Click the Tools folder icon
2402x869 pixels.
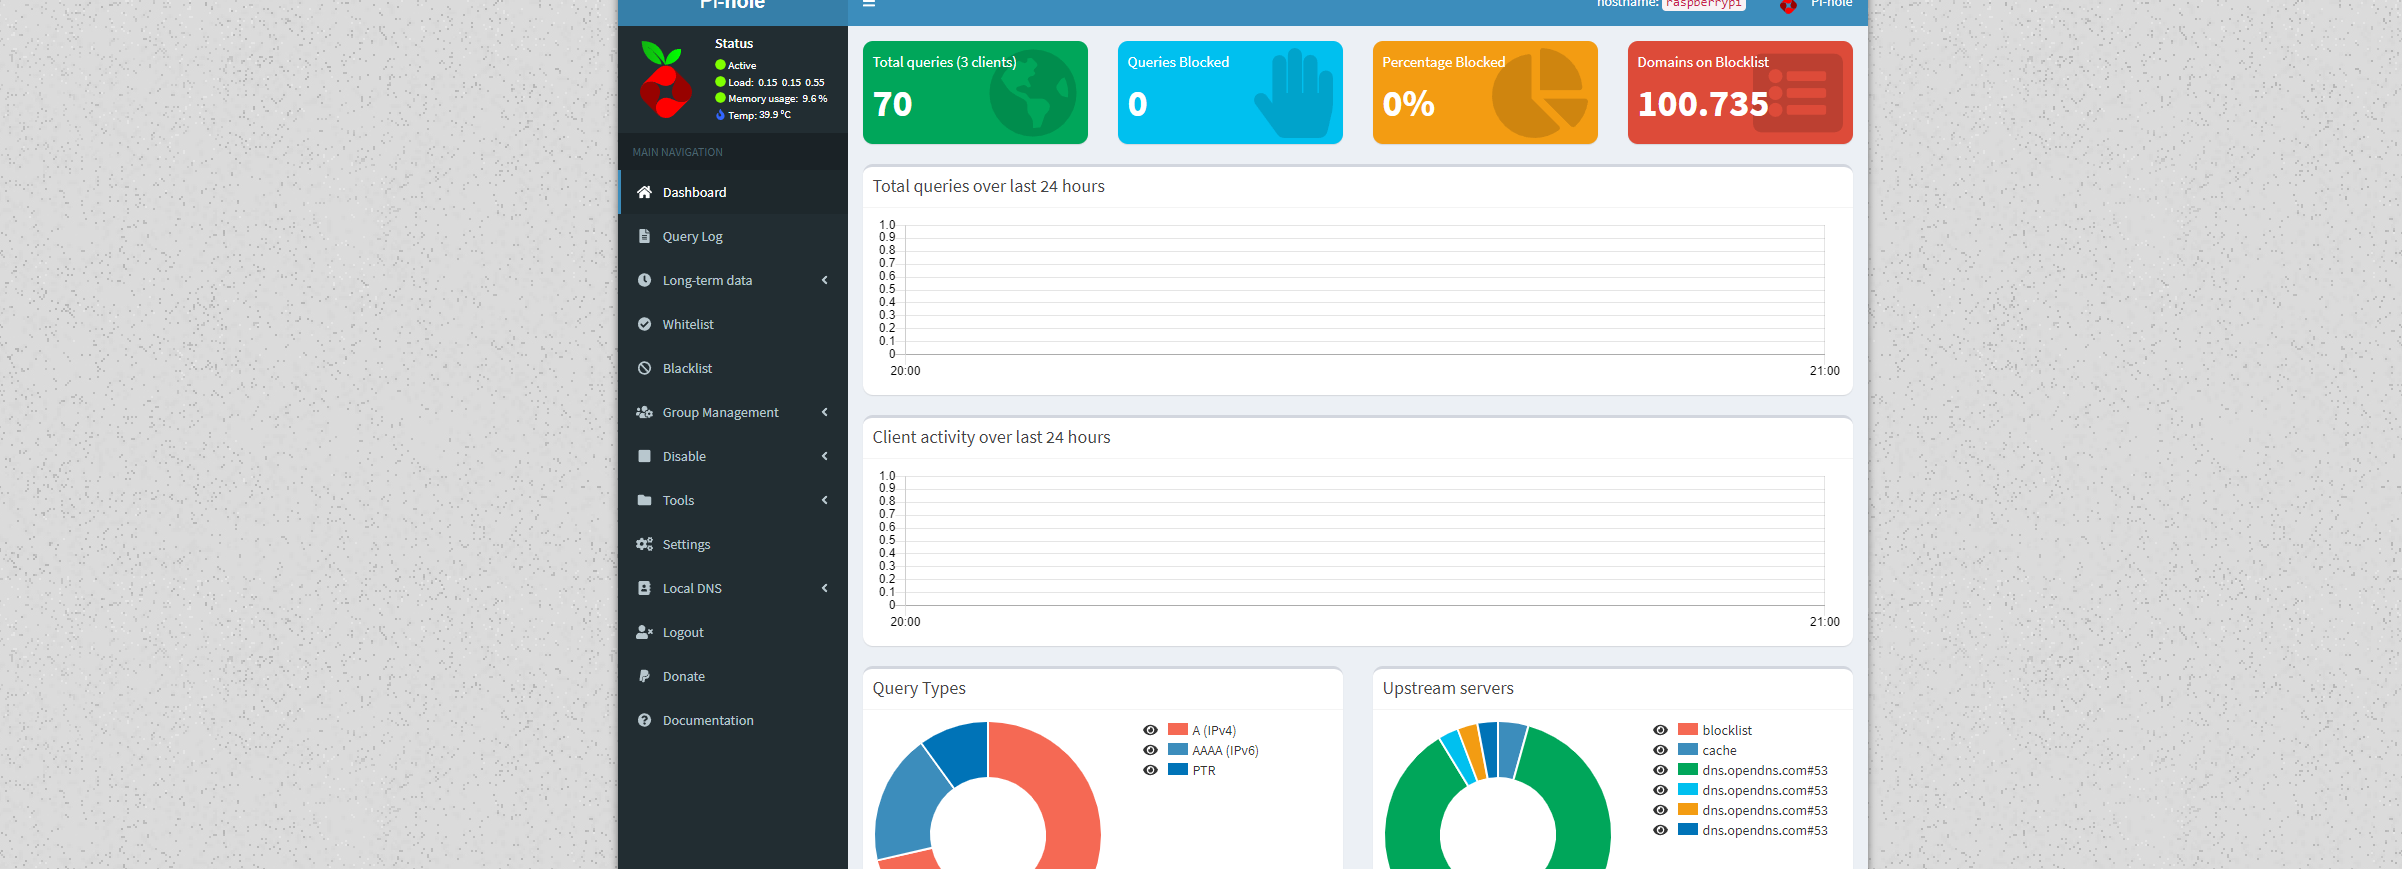644,500
